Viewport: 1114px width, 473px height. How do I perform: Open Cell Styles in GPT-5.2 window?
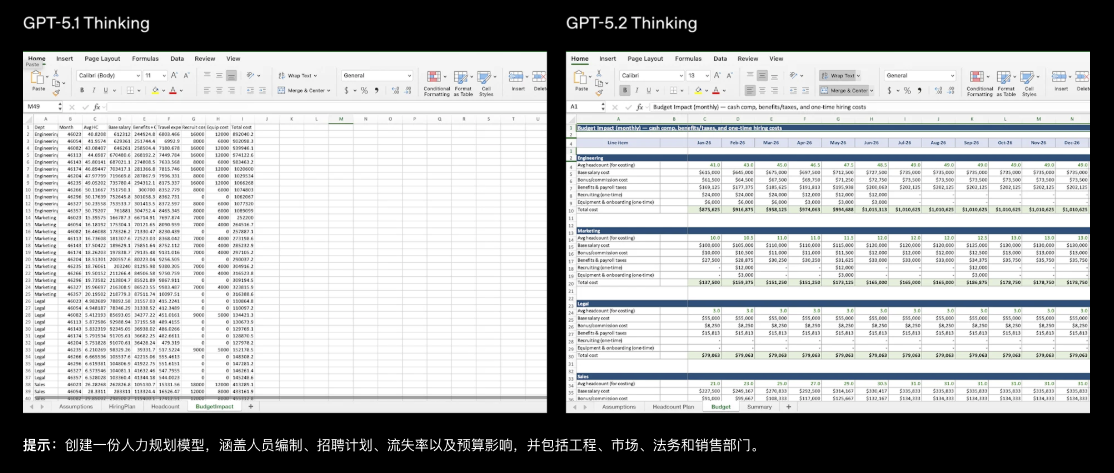click(x=1029, y=84)
